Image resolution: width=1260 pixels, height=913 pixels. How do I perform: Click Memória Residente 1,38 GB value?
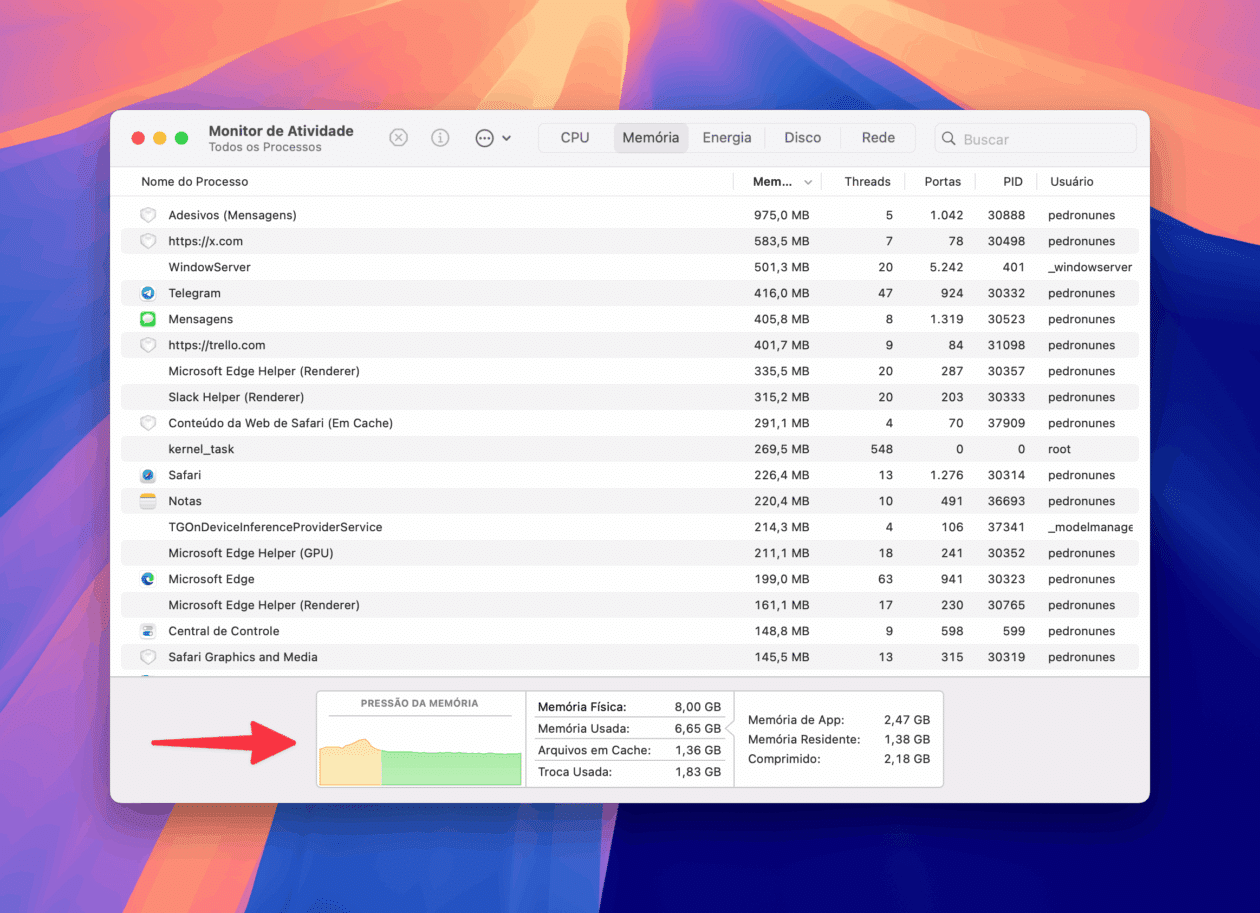tap(907, 739)
